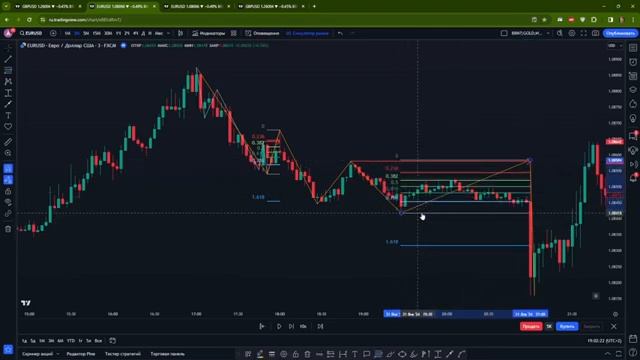Toggle the market replay simulator button

(307, 33)
